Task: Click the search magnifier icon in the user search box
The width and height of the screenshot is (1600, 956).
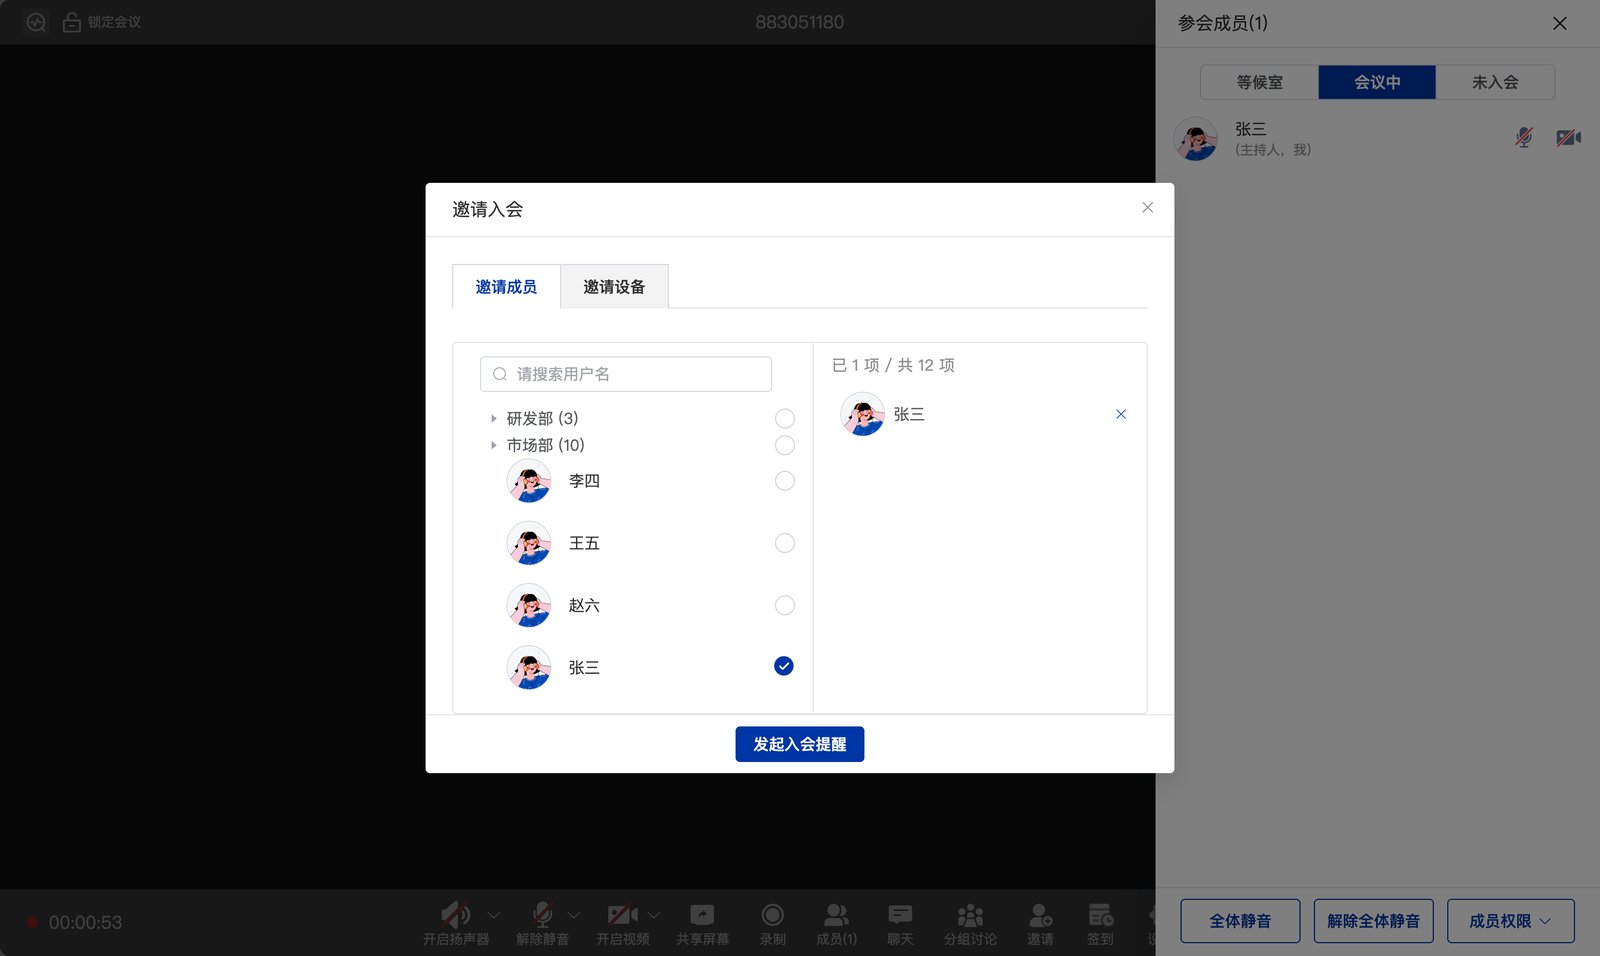Action: (x=500, y=374)
